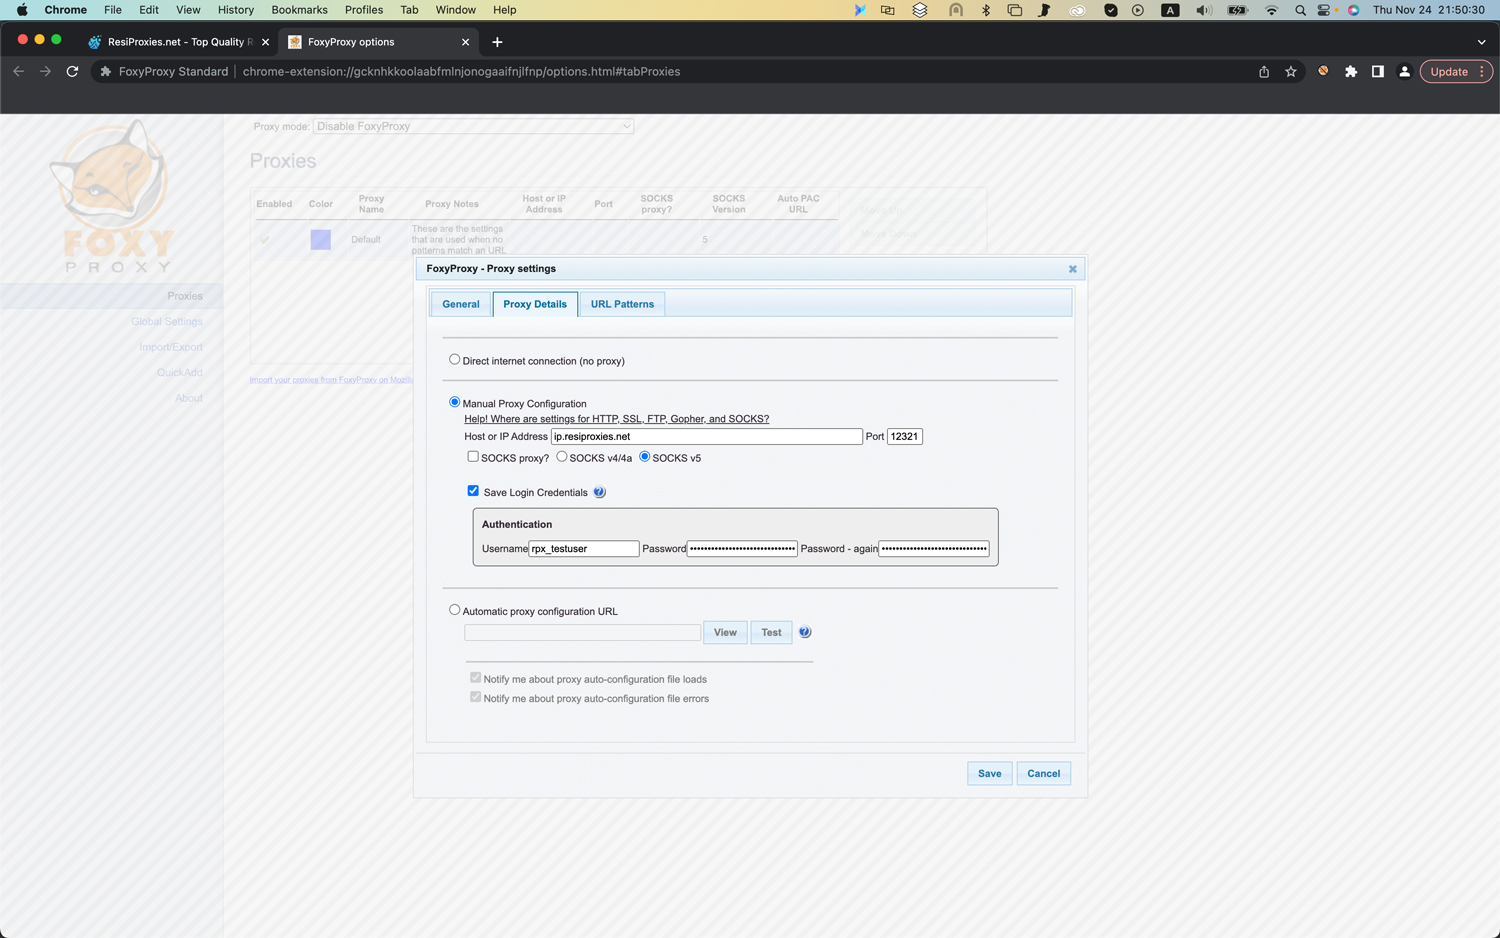Open the Bookmarks menu
This screenshot has width=1500, height=938.
pyautogui.click(x=299, y=10)
